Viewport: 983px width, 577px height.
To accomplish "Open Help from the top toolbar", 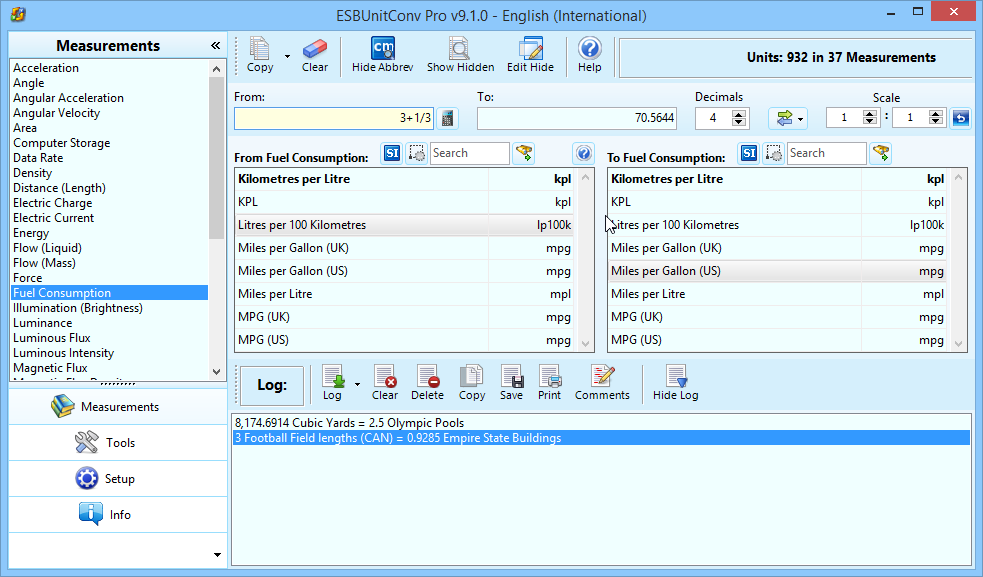I will [589, 55].
